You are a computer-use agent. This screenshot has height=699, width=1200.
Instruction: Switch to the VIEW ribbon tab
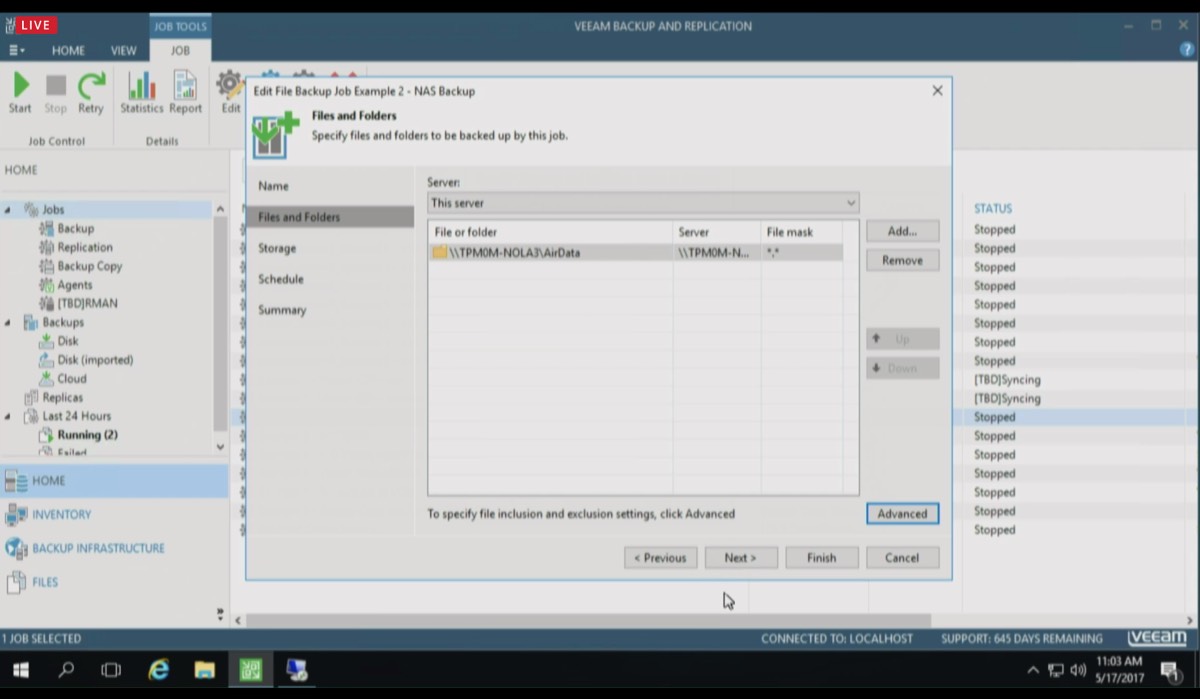tap(124, 51)
